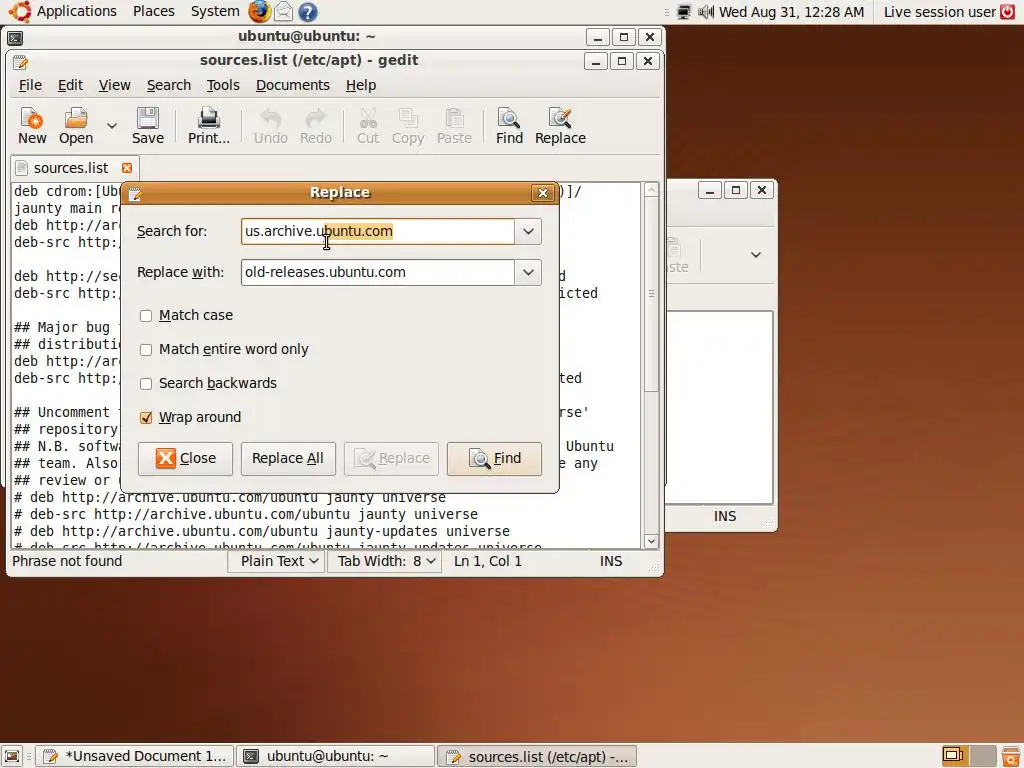Click the editor vertical scrollbar handle
This screenshot has height=768, width=1024.
651,295
